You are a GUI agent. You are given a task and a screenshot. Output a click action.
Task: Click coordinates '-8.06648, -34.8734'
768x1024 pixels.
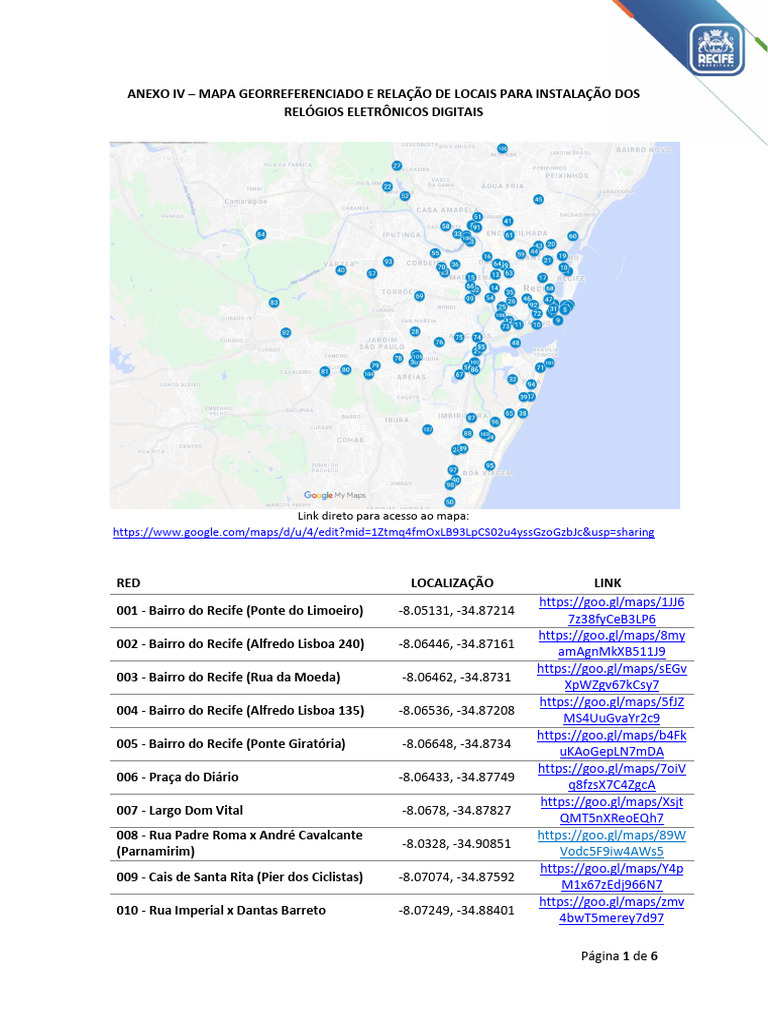pyautogui.click(x=456, y=744)
